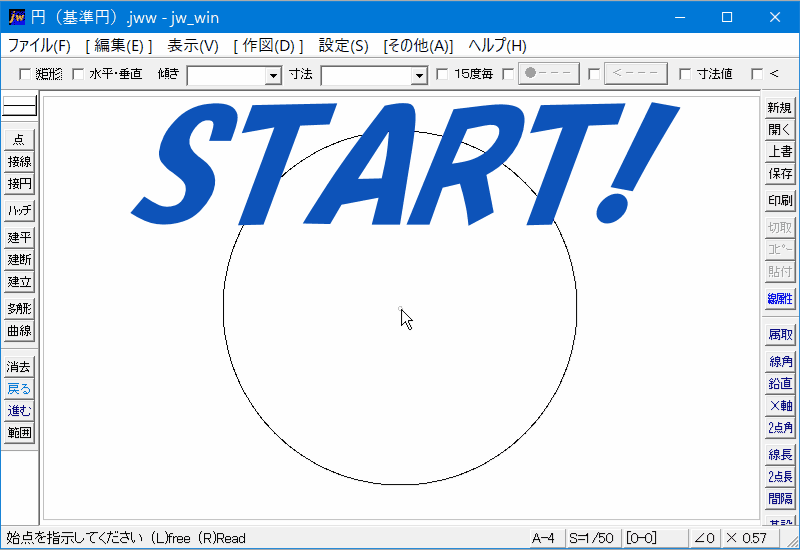This screenshot has height=550, width=800.
Task: Open the [作図(D)] menu
Action: coord(268,46)
